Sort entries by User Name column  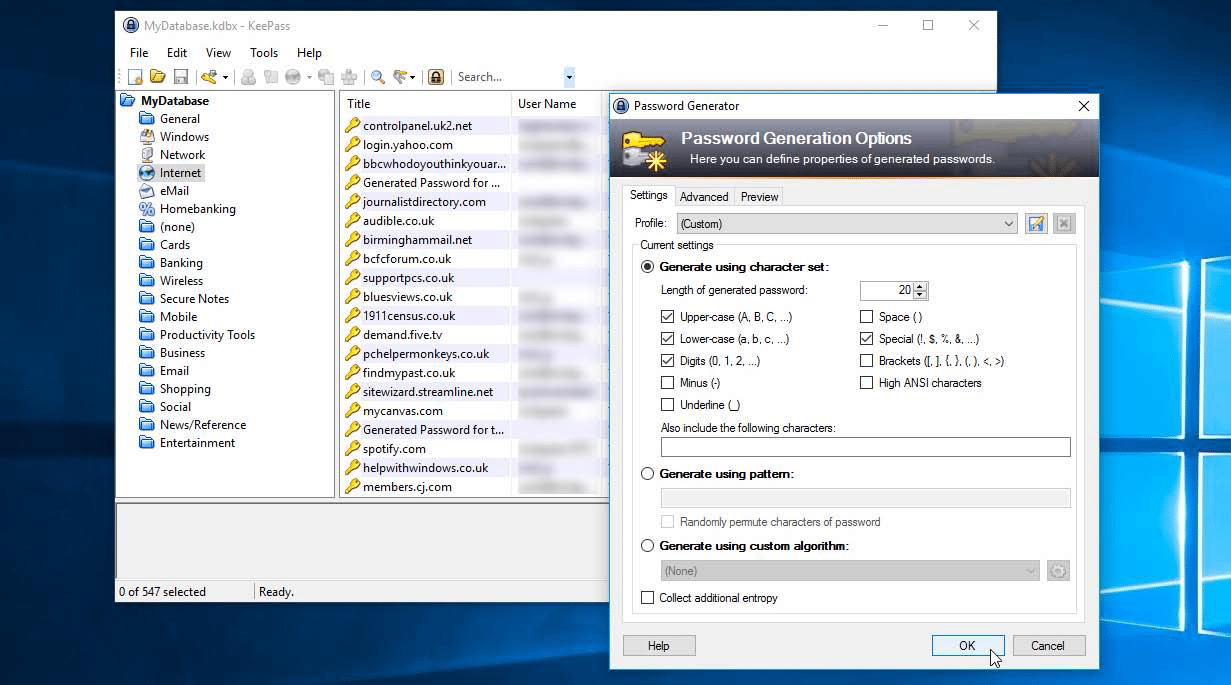[x=560, y=104]
